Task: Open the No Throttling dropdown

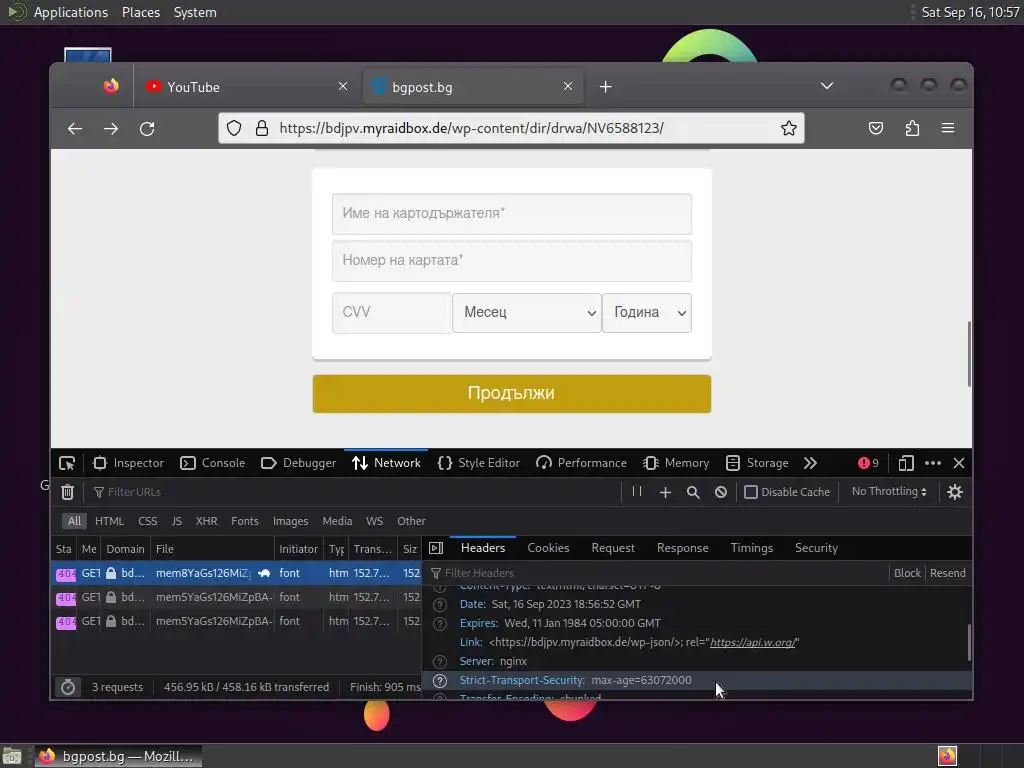Action: [889, 491]
